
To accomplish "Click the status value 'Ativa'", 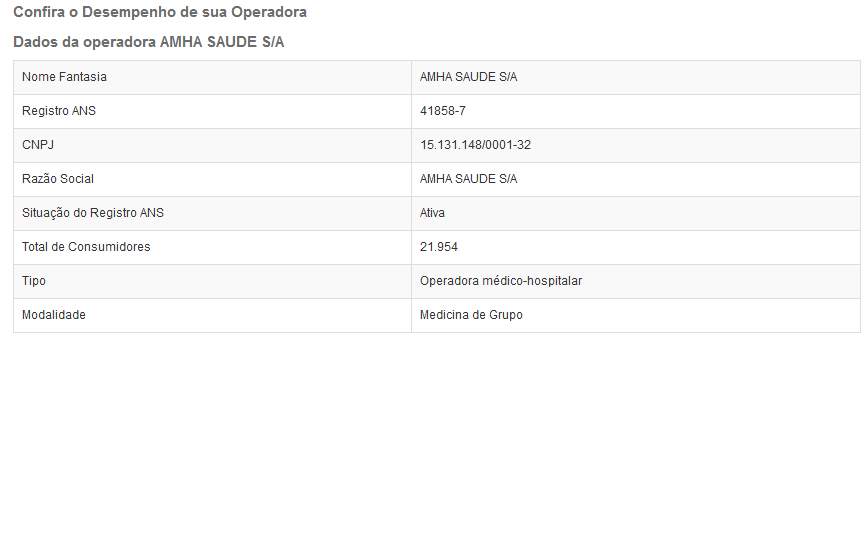I will click(432, 213).
